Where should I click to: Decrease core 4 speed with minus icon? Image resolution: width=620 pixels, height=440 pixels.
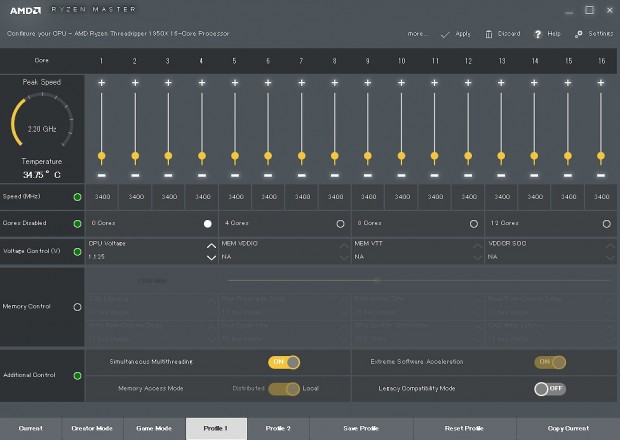pos(202,175)
